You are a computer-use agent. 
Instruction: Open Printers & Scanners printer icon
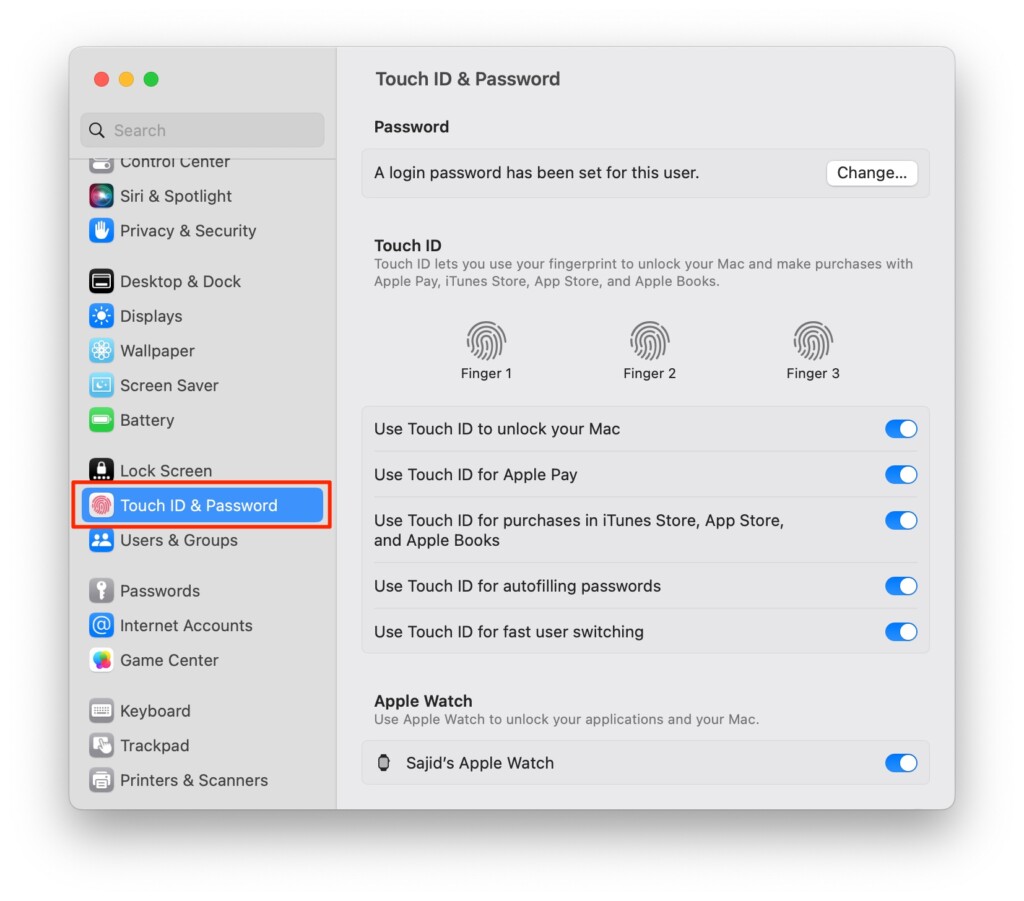pos(101,780)
